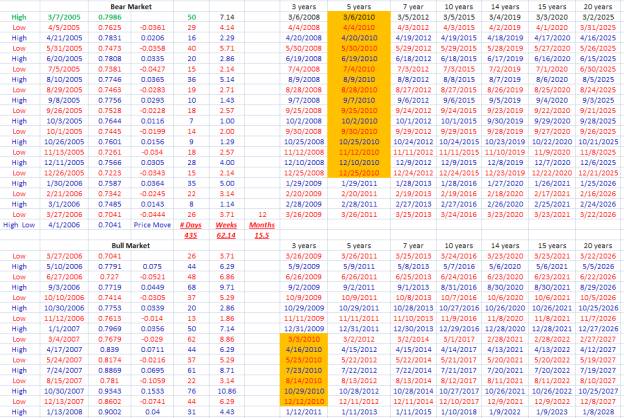Viewport: 624px width, 418px height.
Task: Select the price cell 0.7485
Action: pos(110,204)
